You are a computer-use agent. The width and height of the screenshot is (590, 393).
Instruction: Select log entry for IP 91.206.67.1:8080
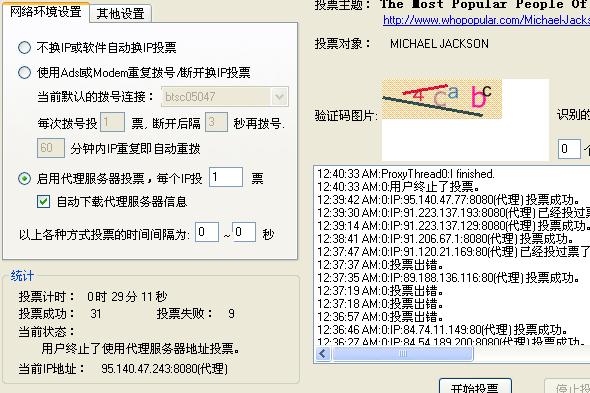coord(445,239)
